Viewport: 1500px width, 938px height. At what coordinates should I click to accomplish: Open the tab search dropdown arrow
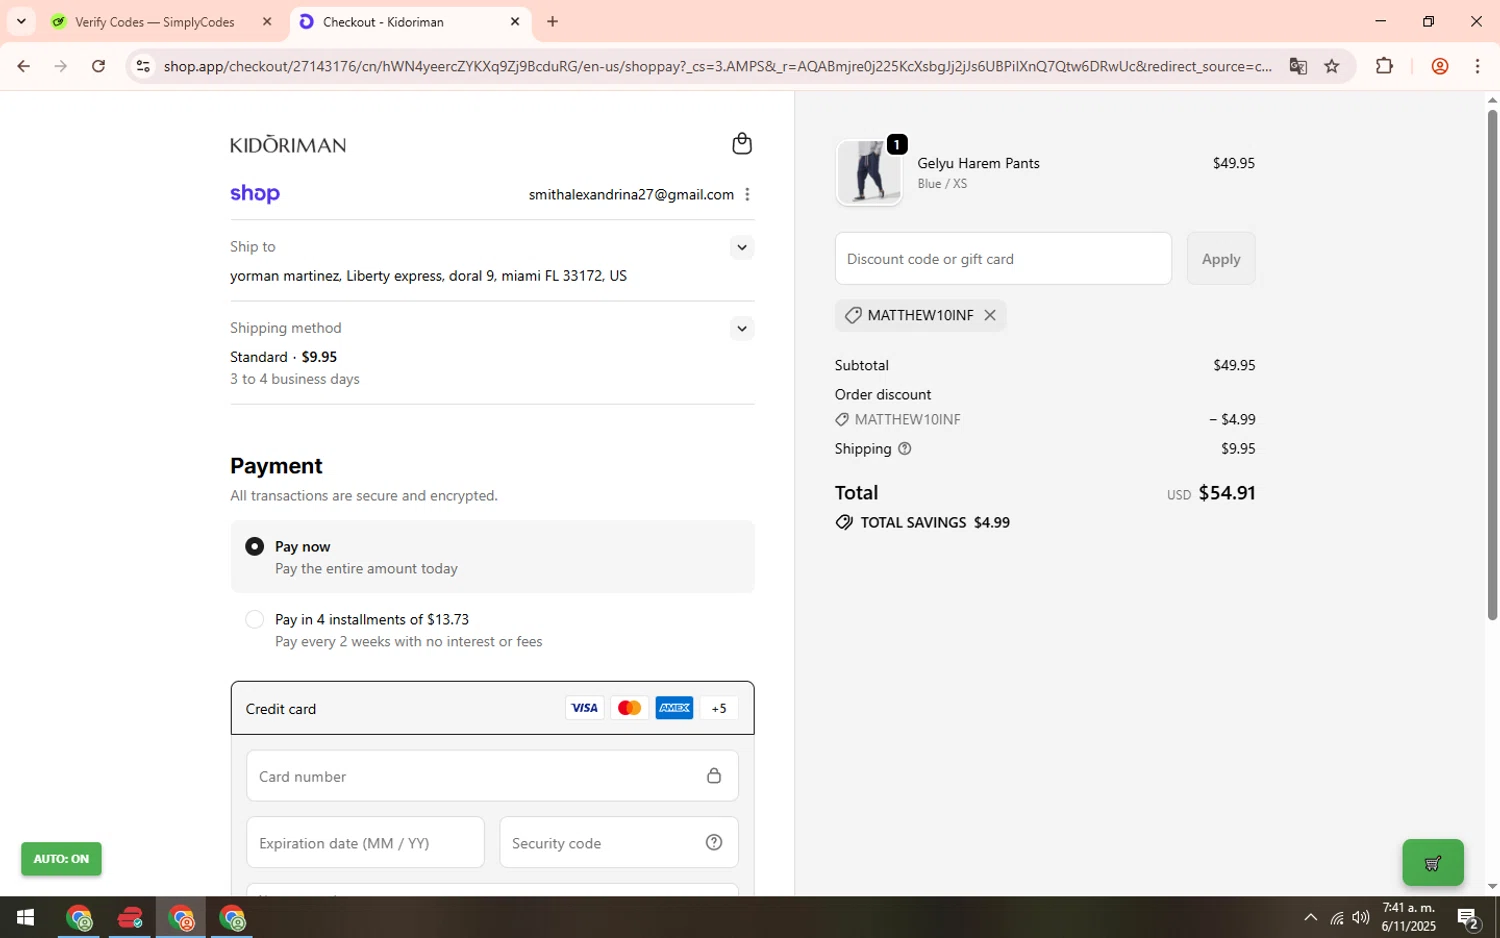coord(21,21)
